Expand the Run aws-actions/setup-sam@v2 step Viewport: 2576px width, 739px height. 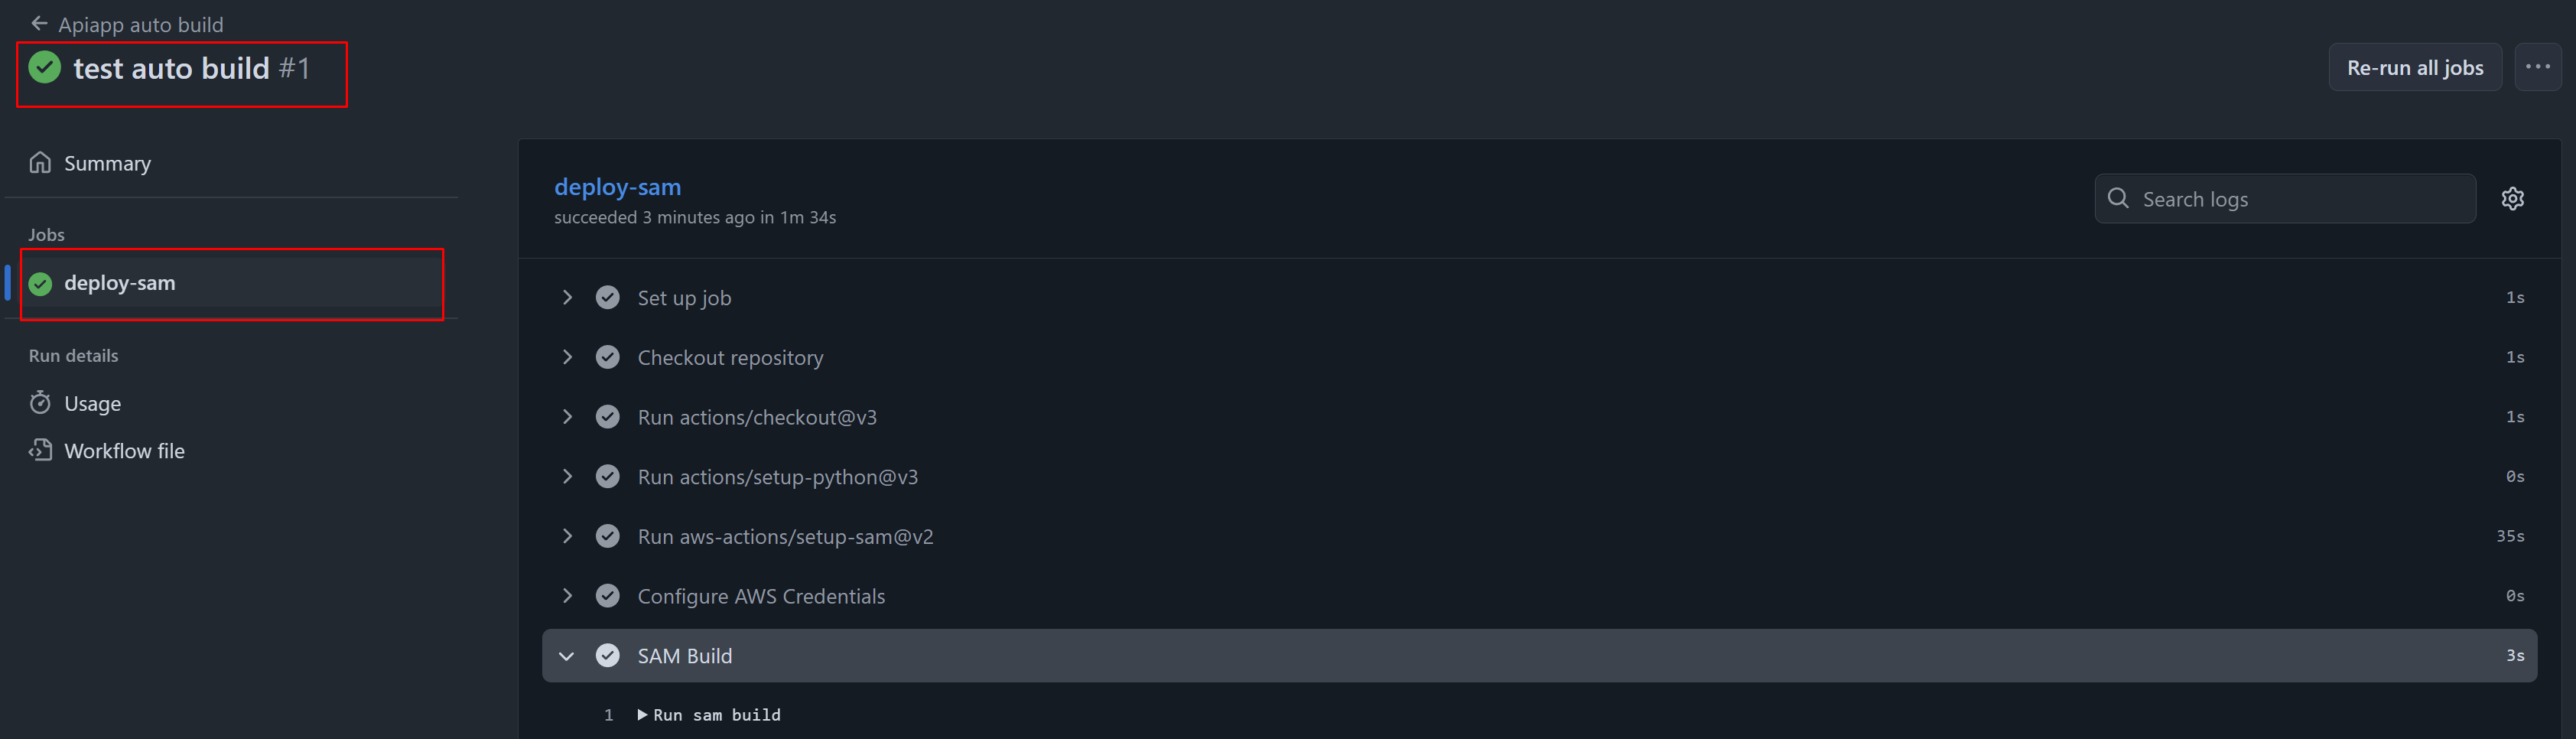click(567, 536)
